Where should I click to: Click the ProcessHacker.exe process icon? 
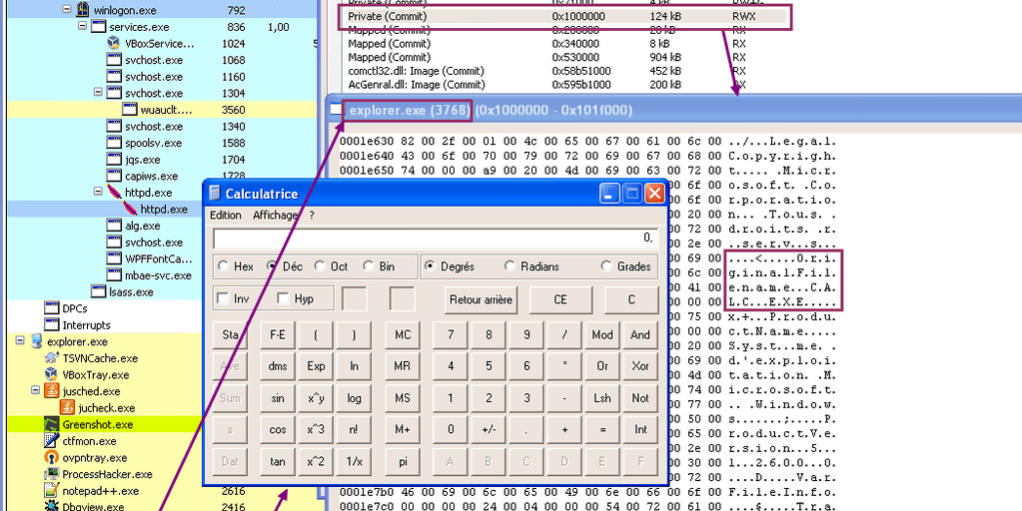click(53, 474)
